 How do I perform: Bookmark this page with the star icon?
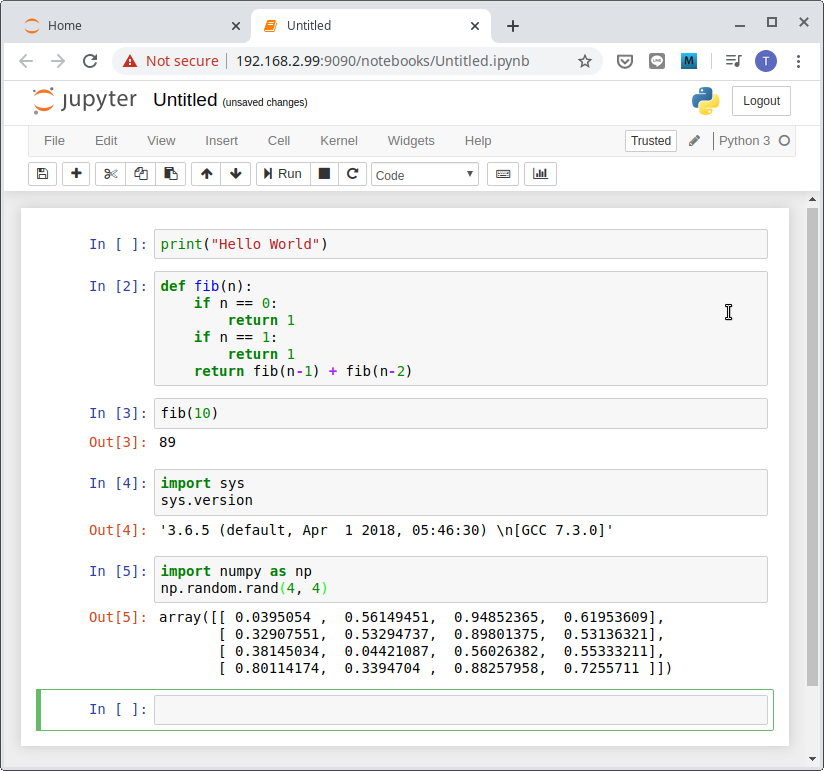pos(584,61)
